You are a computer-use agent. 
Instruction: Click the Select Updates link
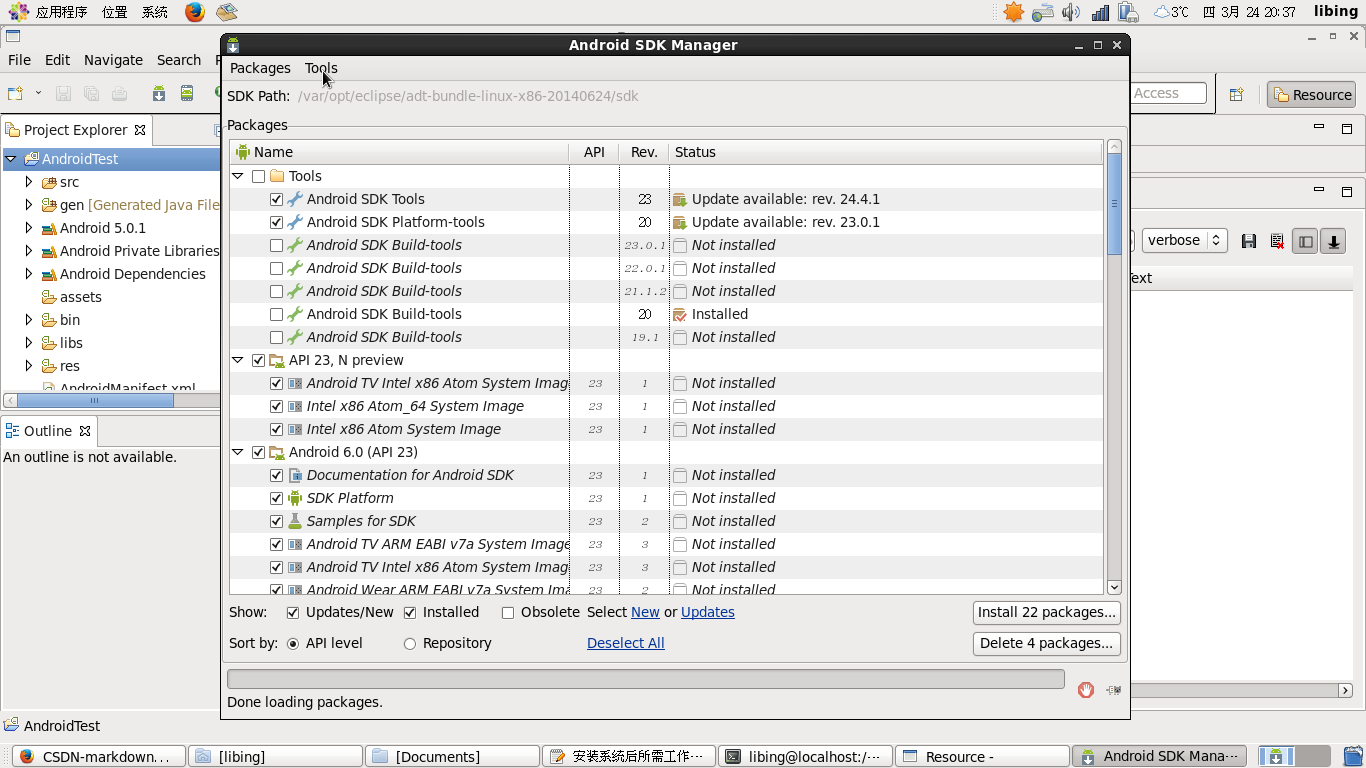coord(708,612)
